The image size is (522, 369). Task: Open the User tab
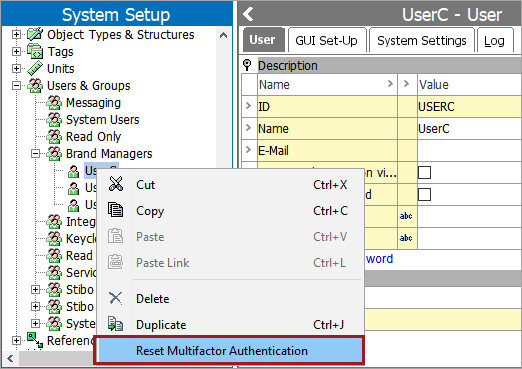[x=263, y=40]
